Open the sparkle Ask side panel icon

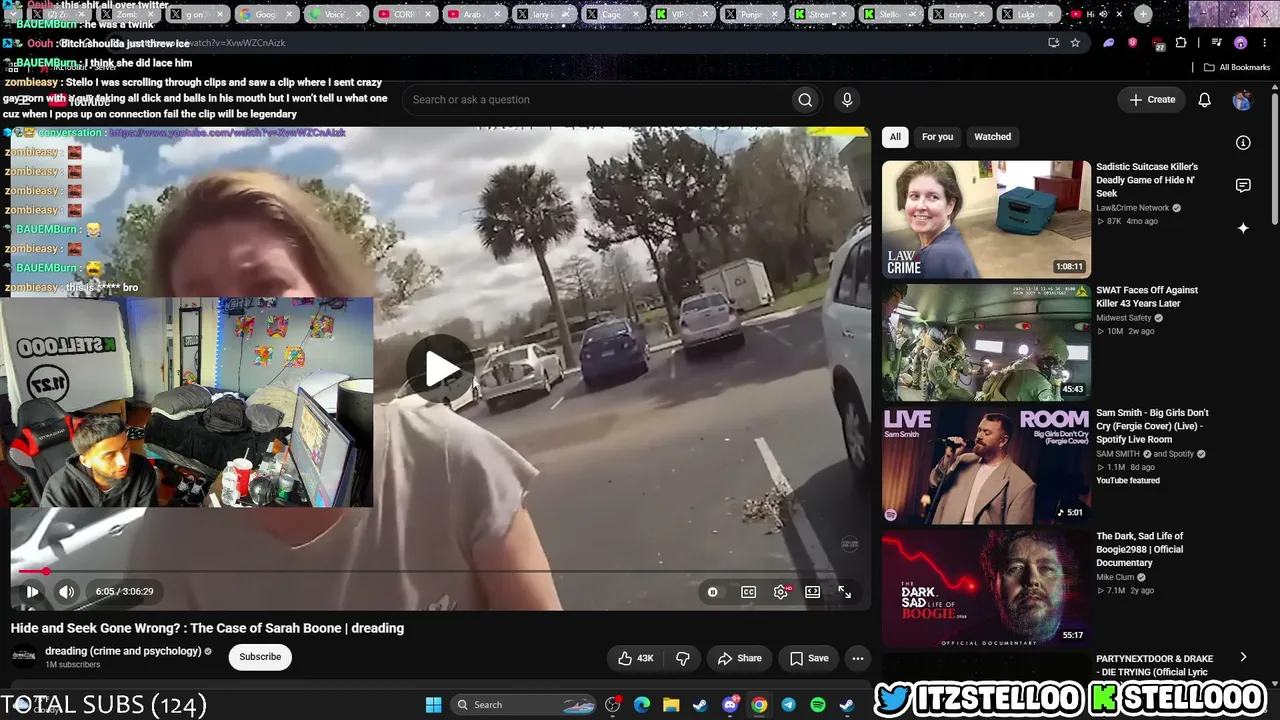click(1243, 228)
